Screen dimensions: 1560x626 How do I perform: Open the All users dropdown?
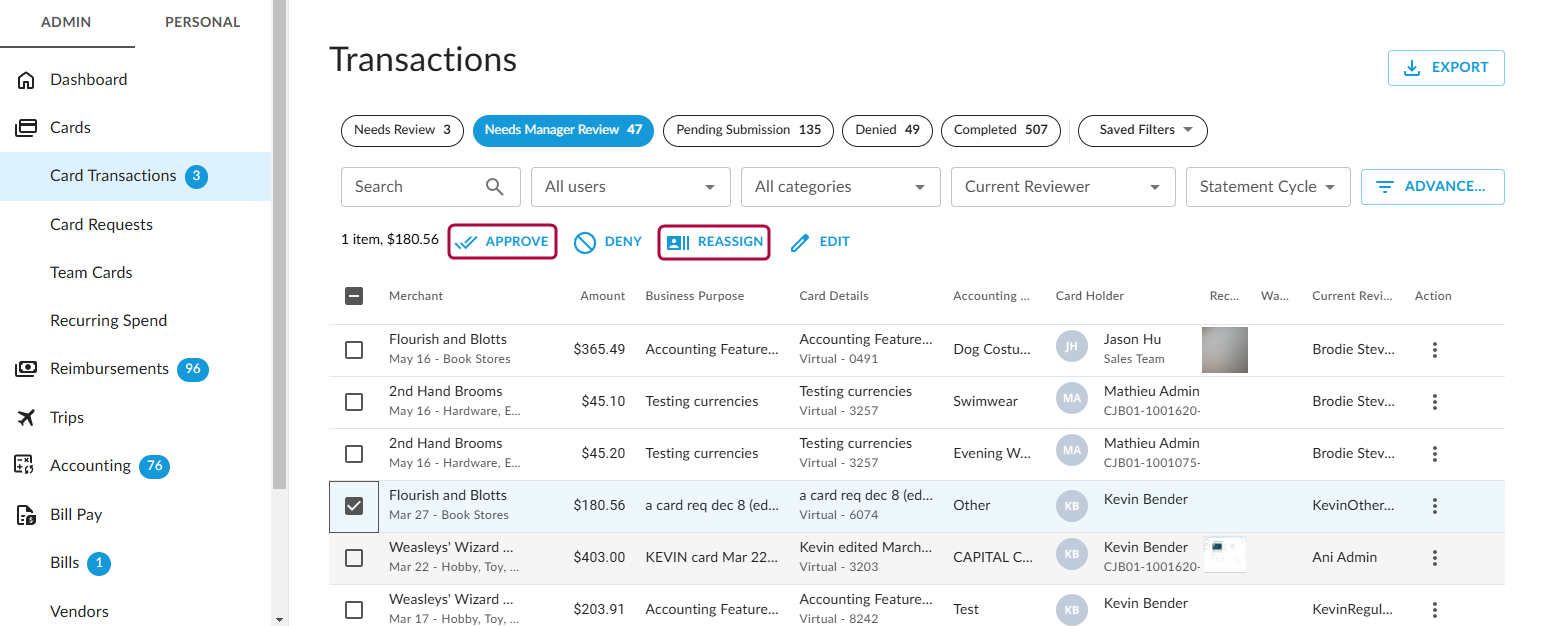[630, 187]
